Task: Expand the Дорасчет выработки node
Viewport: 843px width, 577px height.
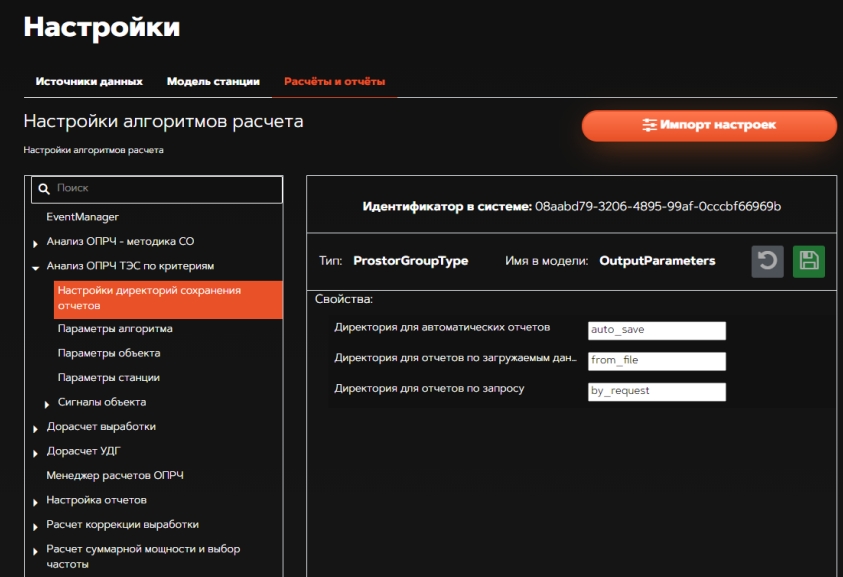Action: (36, 428)
